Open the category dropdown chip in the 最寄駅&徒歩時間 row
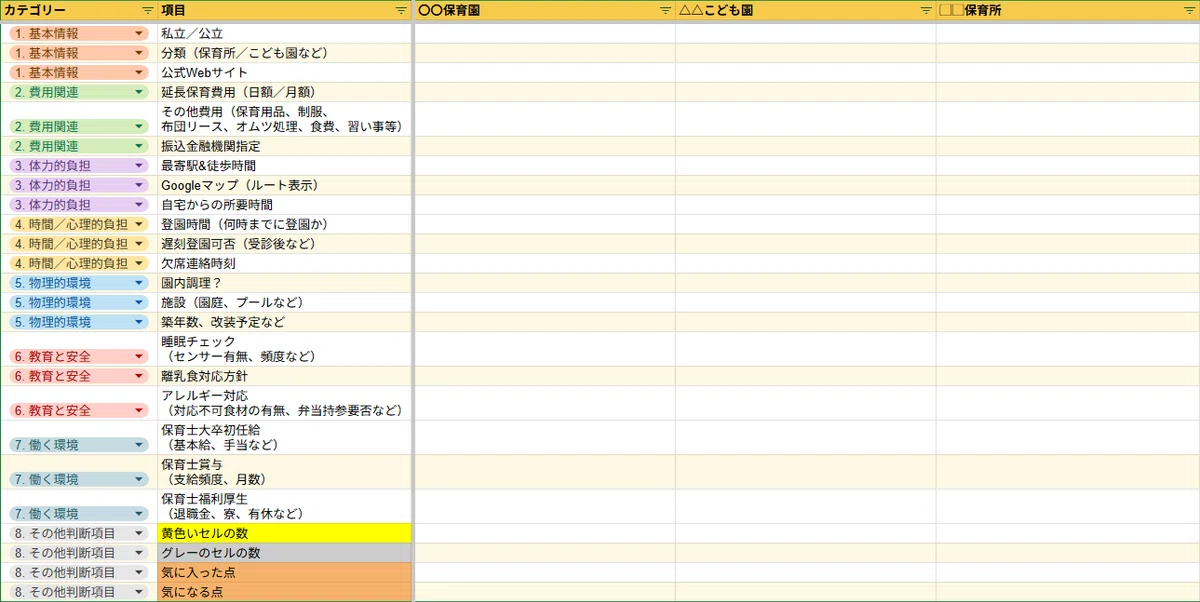1200x602 pixels. coord(79,166)
